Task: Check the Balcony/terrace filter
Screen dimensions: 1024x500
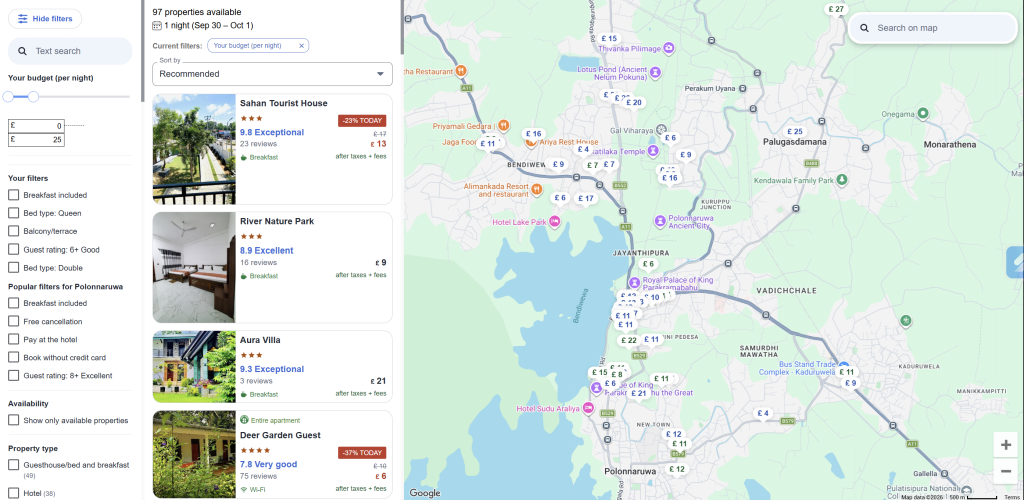Action: (14, 231)
